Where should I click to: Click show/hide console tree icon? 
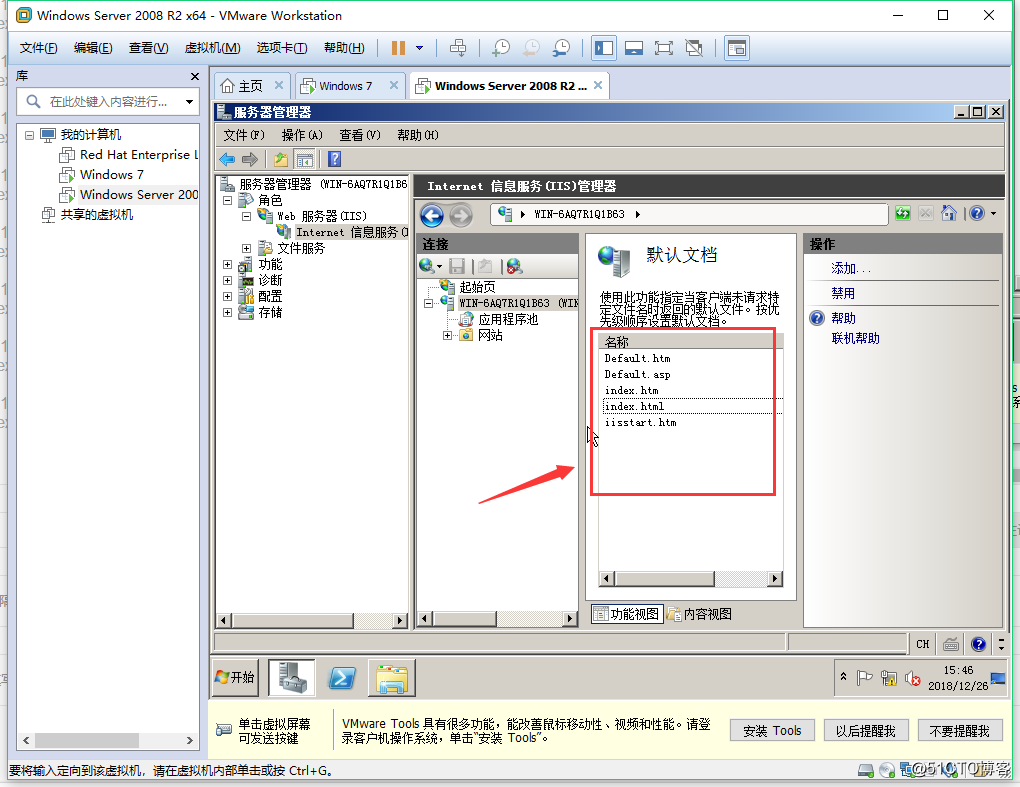[x=304, y=159]
